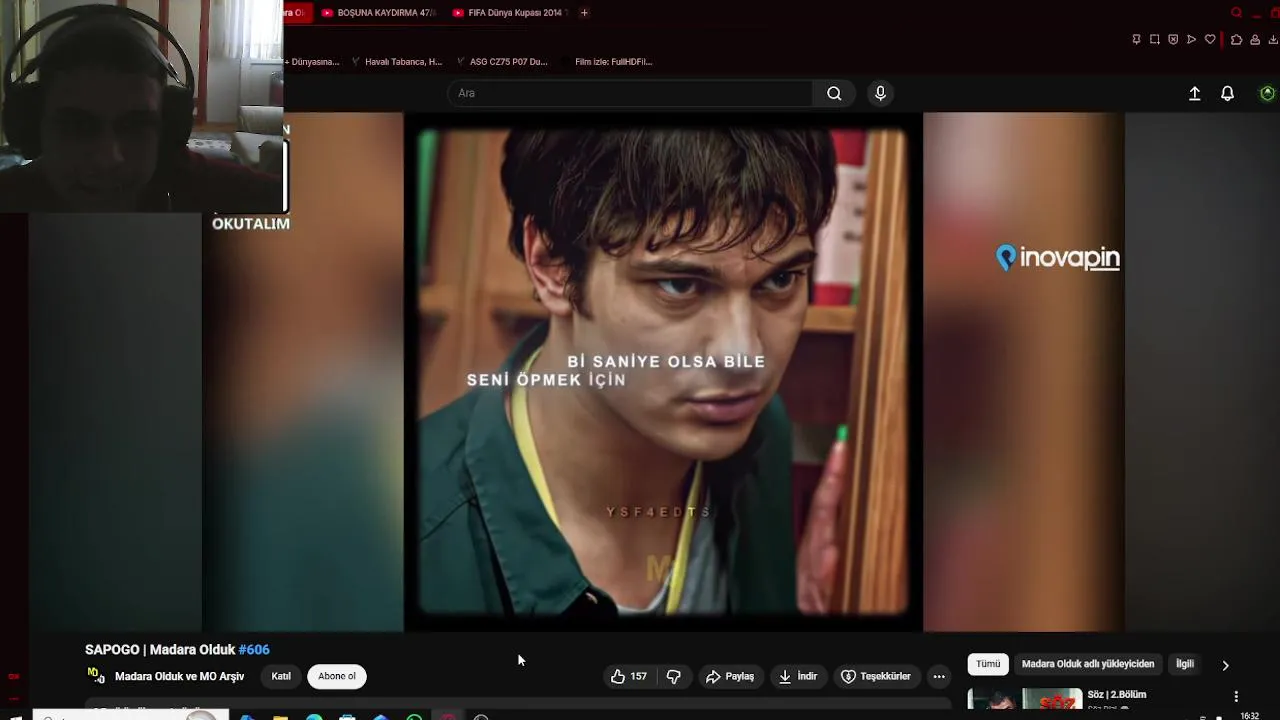This screenshot has width=1280, height=720.
Task: Like the video with thumbs up 157
Action: point(629,677)
